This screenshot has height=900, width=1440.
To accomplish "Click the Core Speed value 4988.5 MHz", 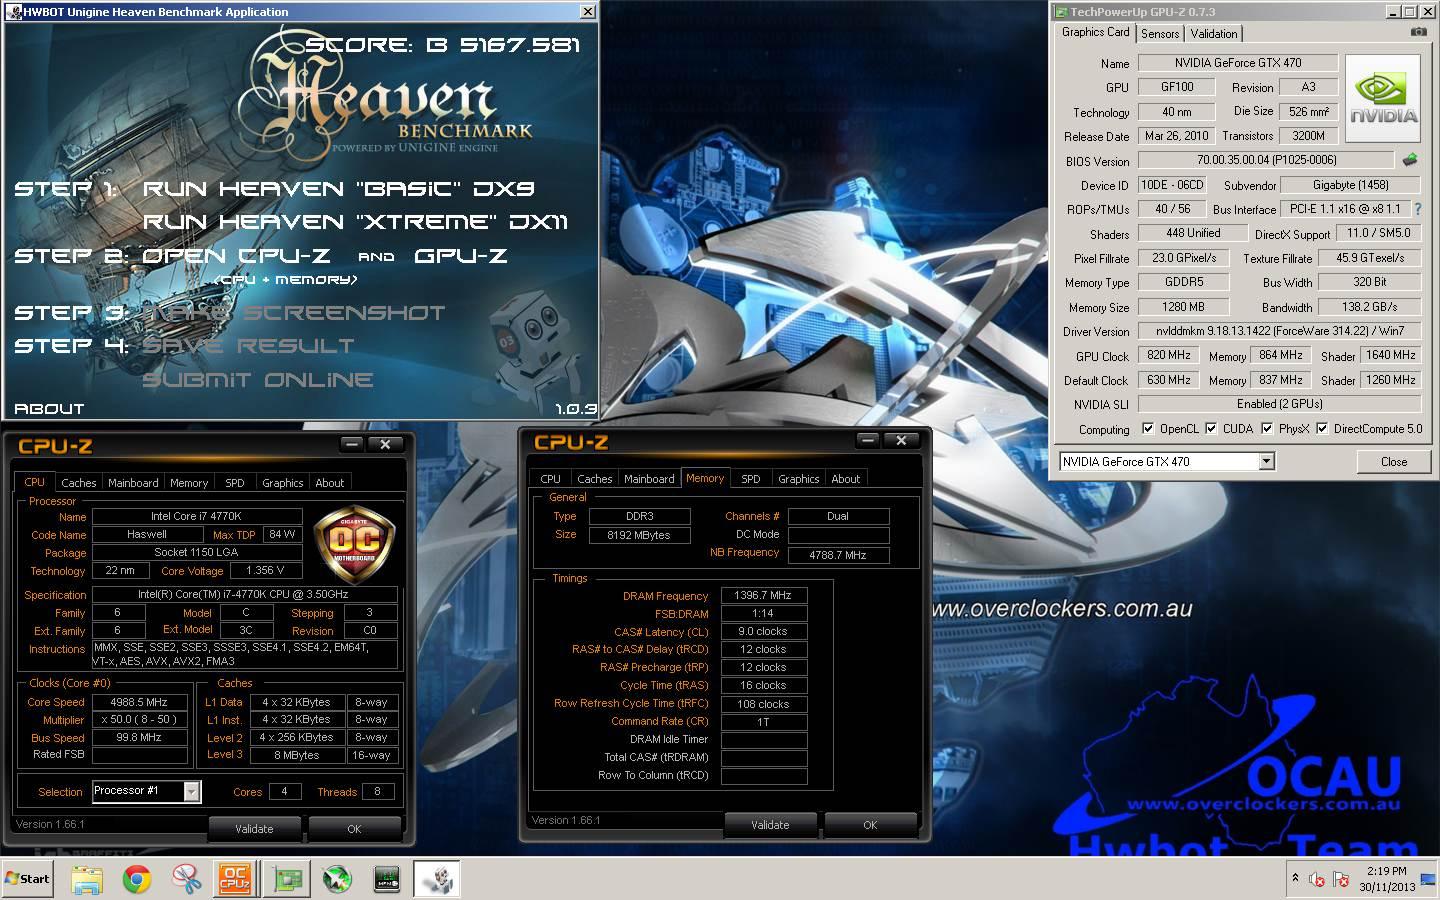I will pyautogui.click(x=140, y=702).
